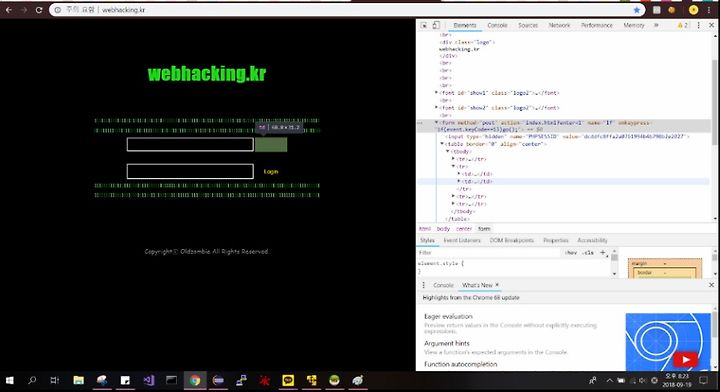Click html in the breadcrumb trail
The height and width of the screenshot is (392, 720).
[425, 229]
